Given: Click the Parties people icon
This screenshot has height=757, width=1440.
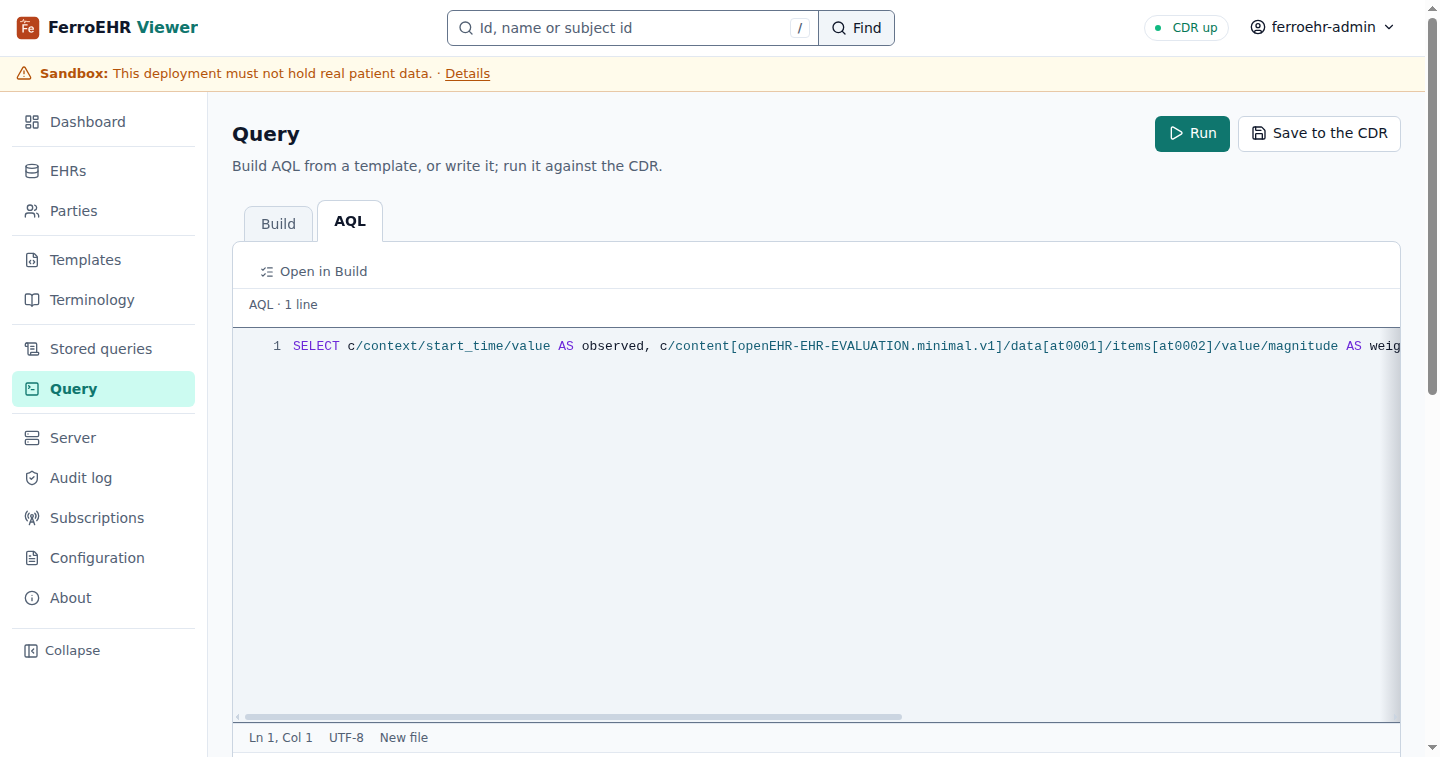Looking at the screenshot, I should 32,211.
